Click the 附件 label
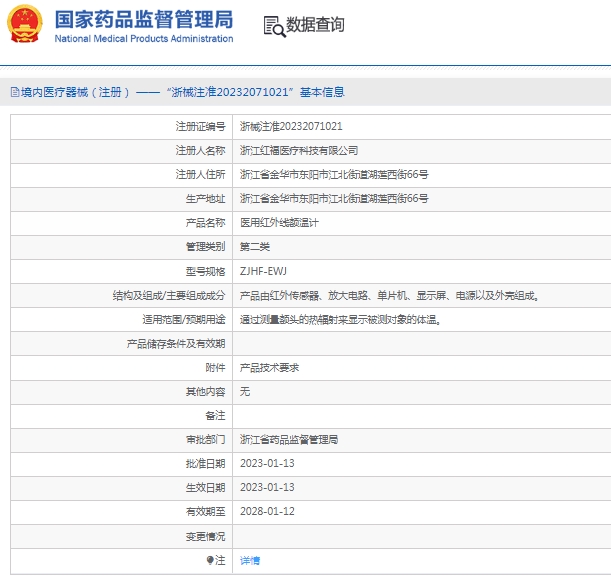The height and width of the screenshot is (580, 611). click(215, 368)
